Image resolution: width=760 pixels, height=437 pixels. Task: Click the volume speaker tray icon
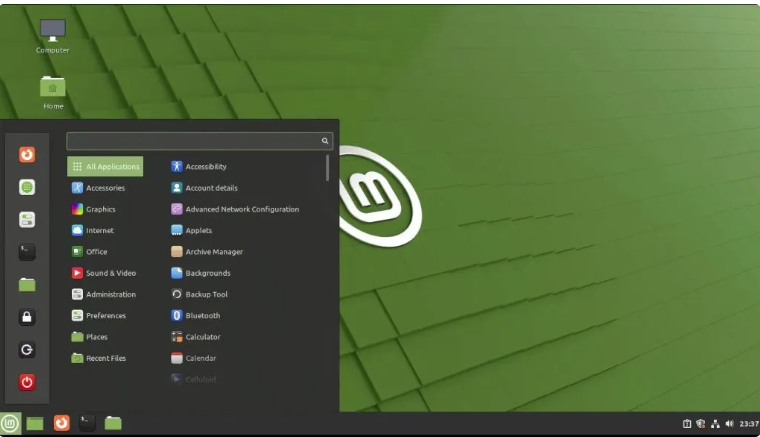coord(729,424)
